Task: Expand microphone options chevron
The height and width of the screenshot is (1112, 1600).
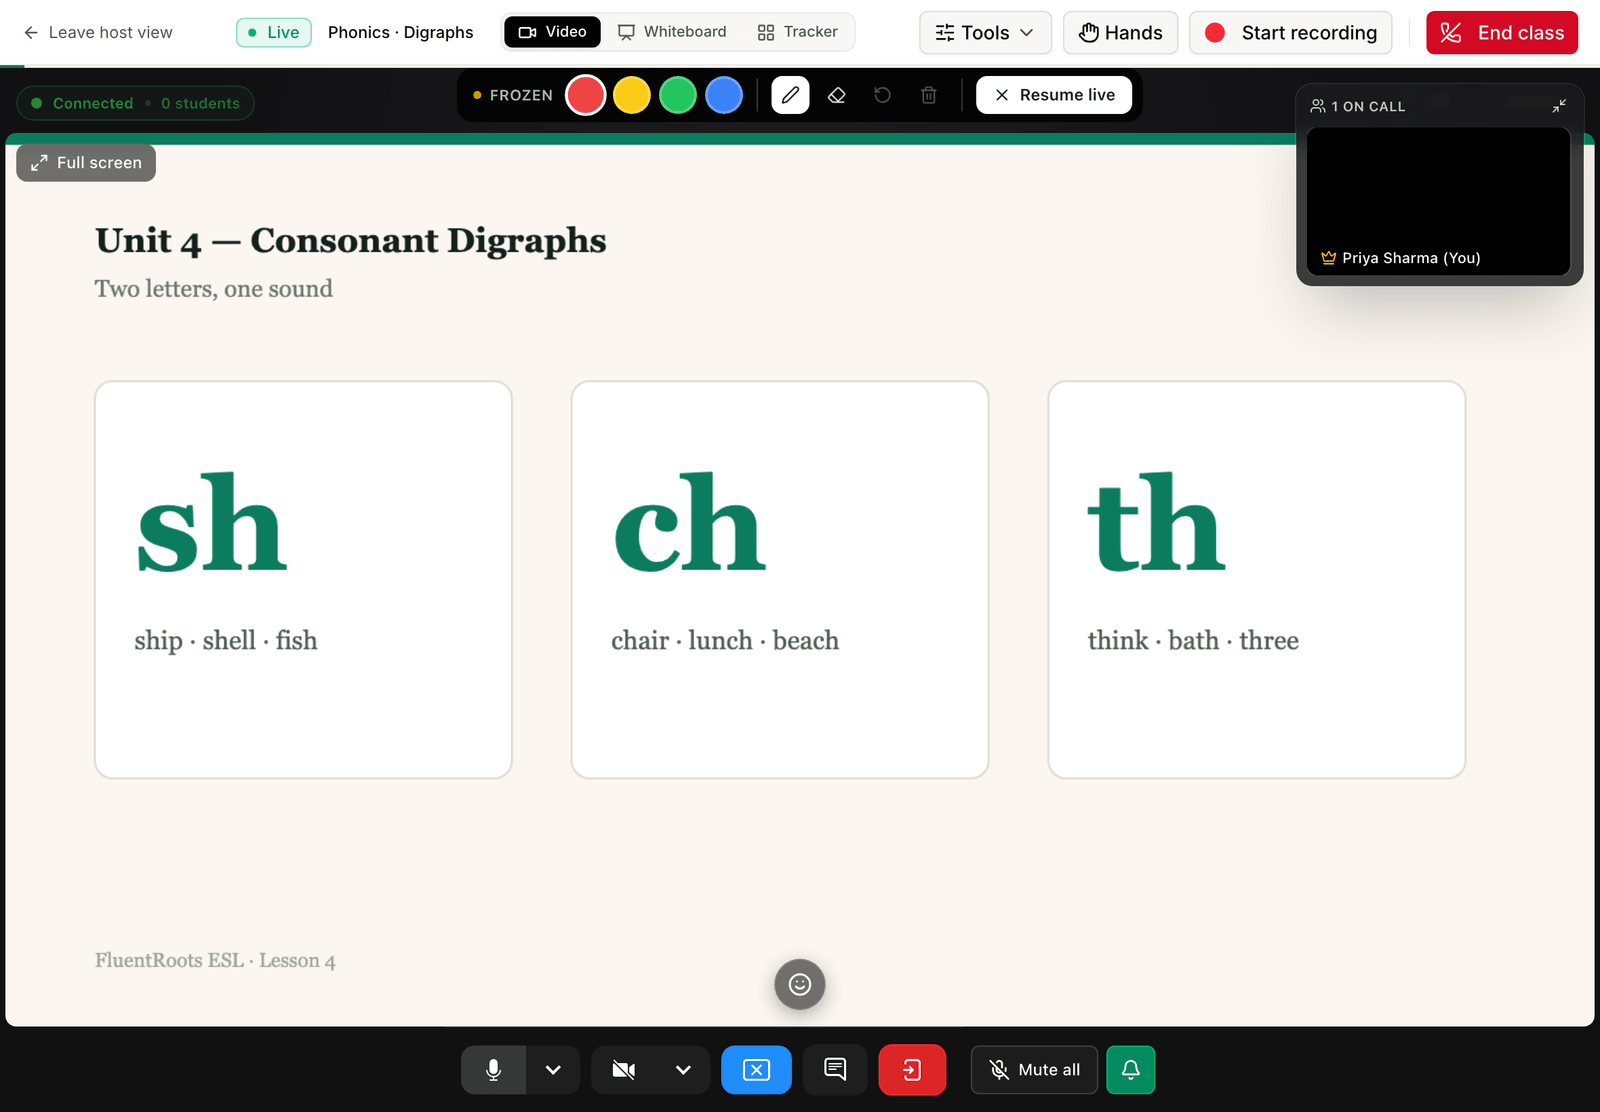Action: [x=553, y=1070]
